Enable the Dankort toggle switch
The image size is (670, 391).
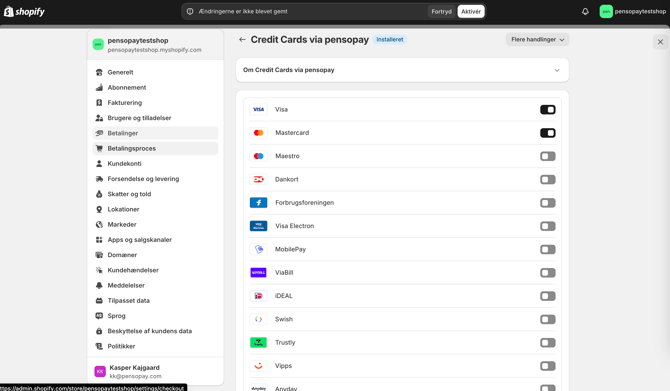pos(548,179)
